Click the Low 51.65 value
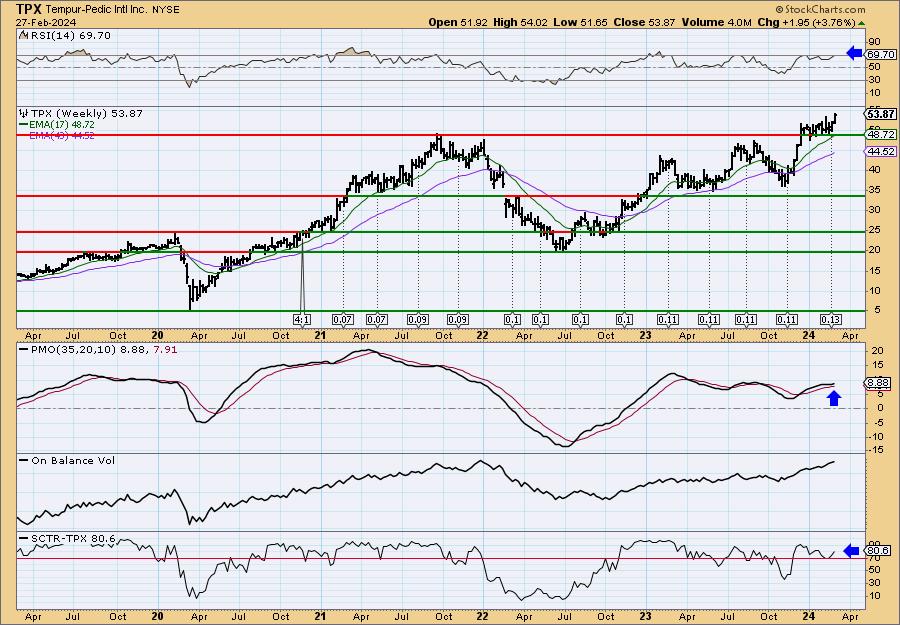This screenshot has width=900, height=625. [579, 22]
